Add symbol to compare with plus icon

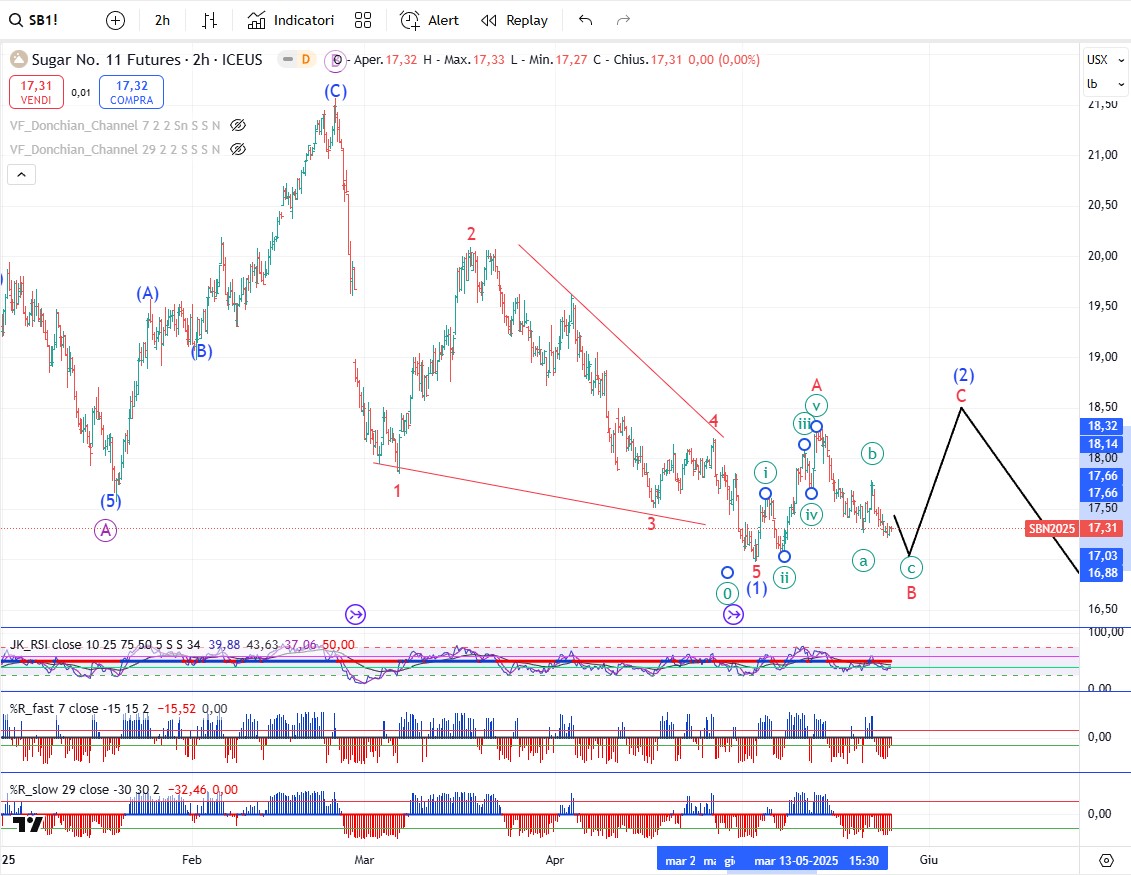click(115, 20)
